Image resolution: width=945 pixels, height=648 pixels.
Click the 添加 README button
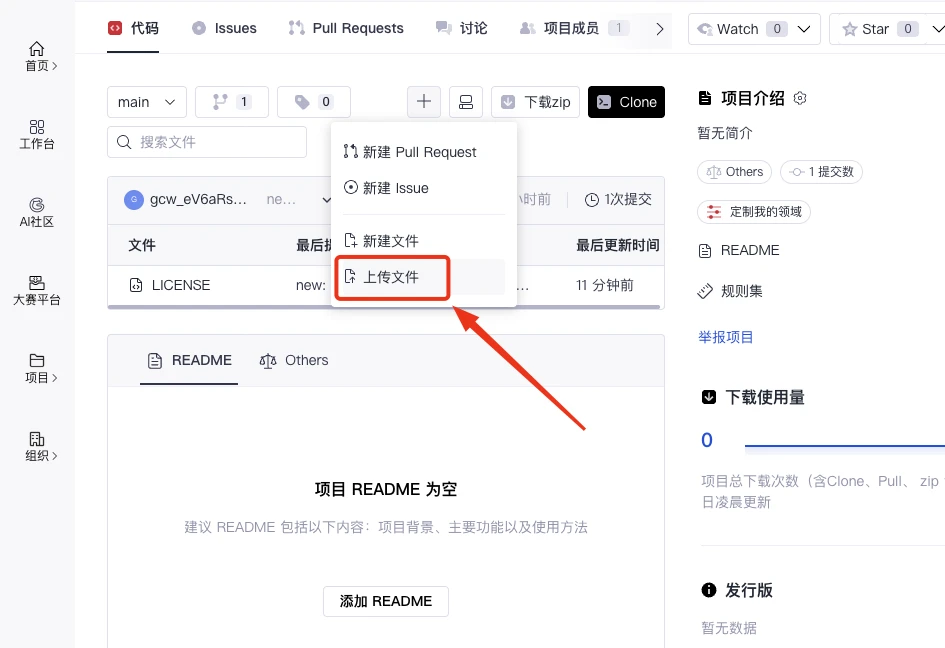(x=385, y=601)
